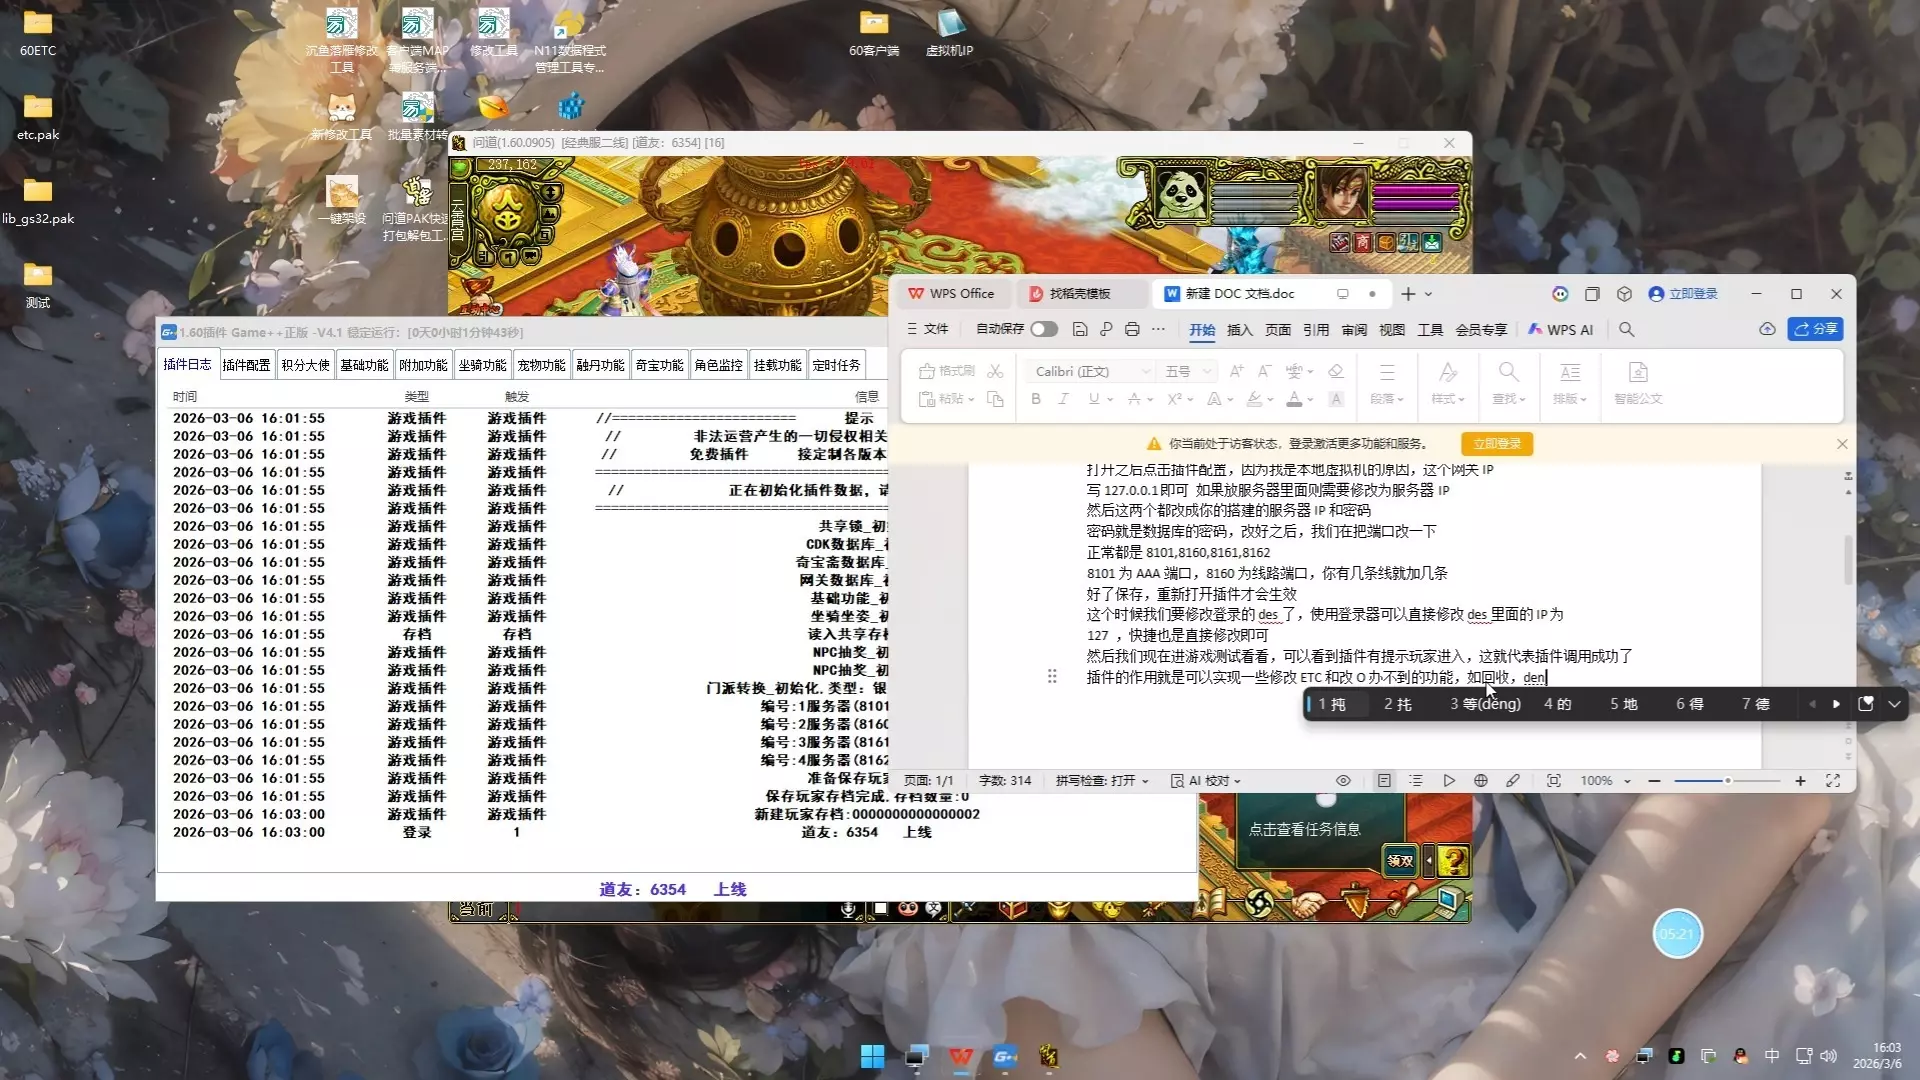
Task: Click the cloud upload icon
Action: pyautogui.click(x=1767, y=329)
